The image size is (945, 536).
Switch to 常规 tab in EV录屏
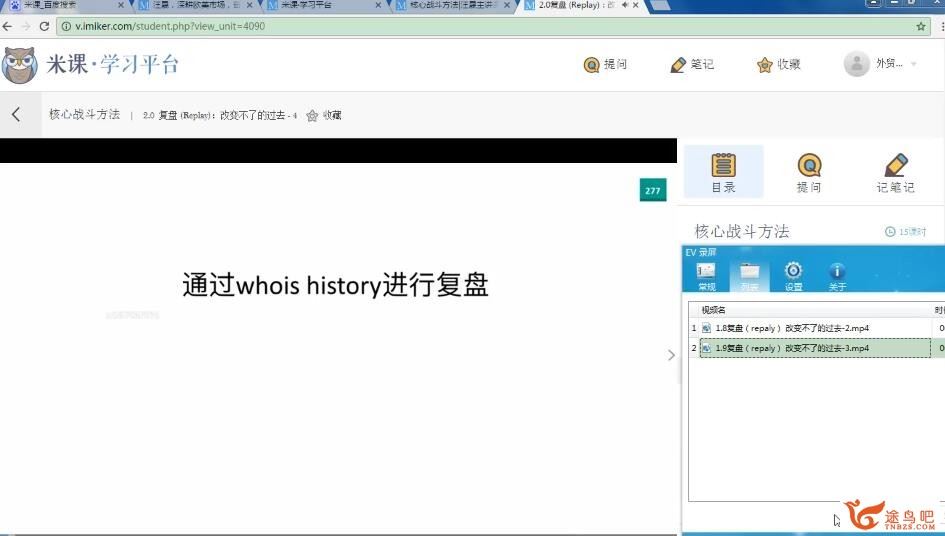706,277
